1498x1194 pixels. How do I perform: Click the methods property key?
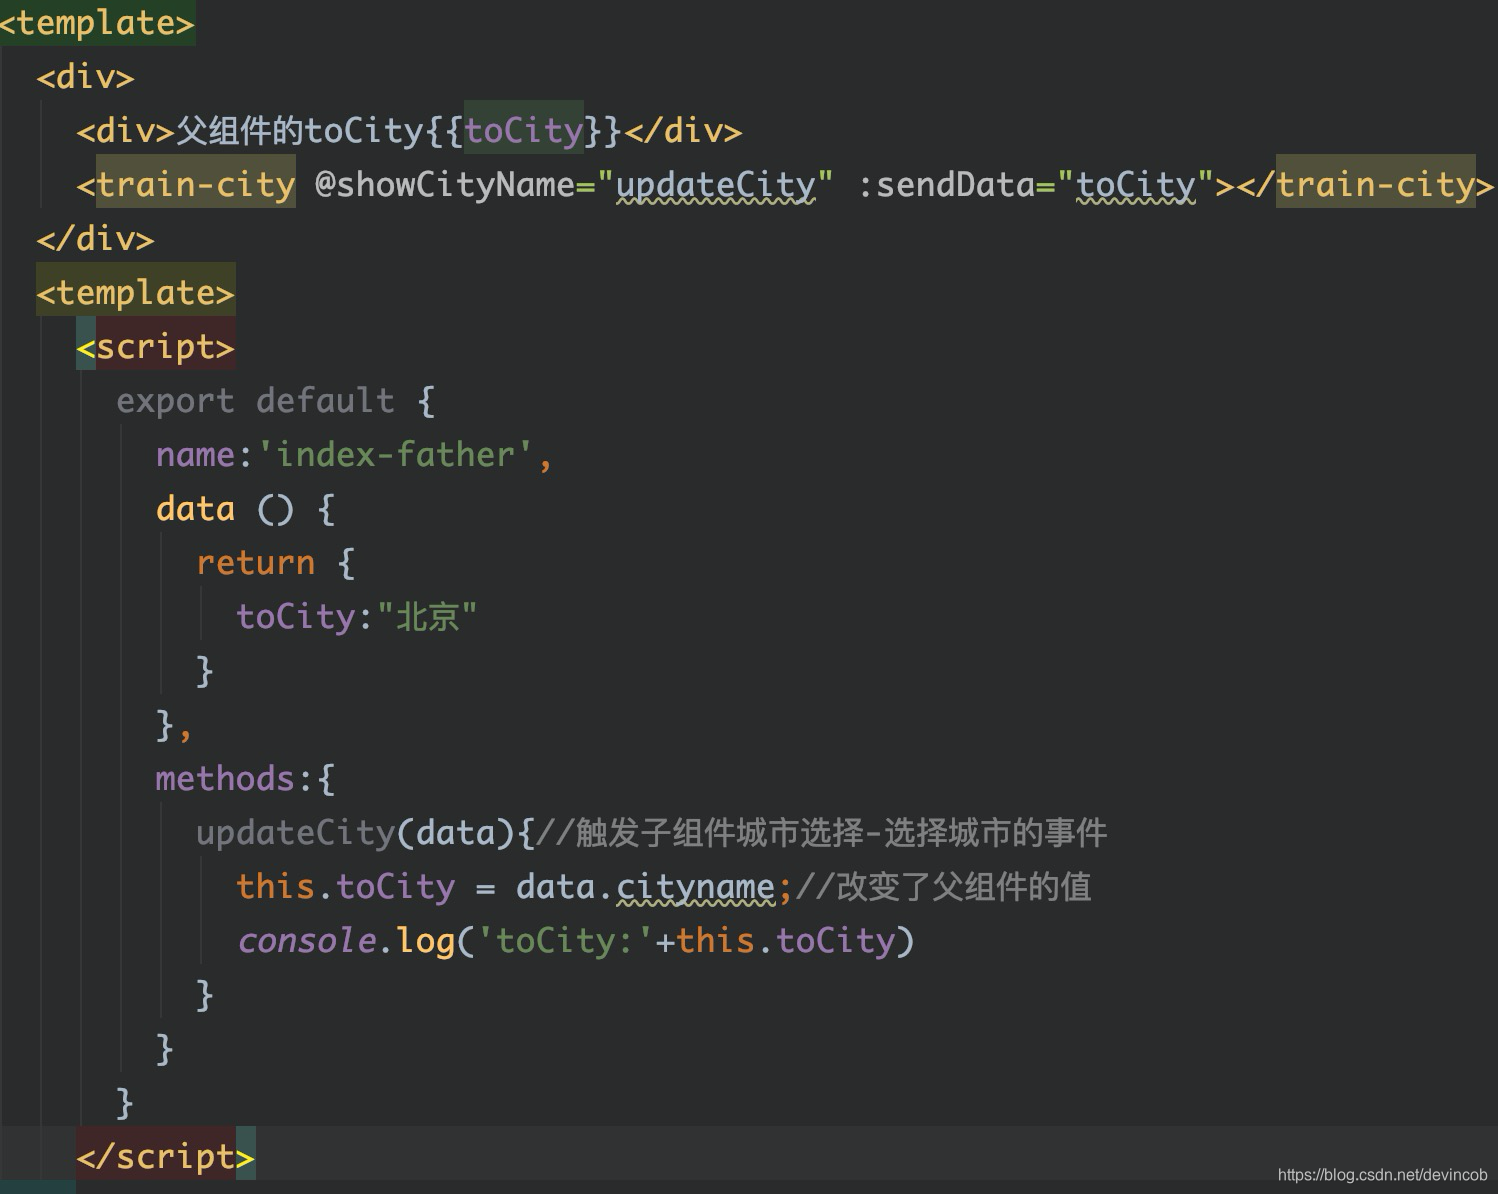[225, 779]
